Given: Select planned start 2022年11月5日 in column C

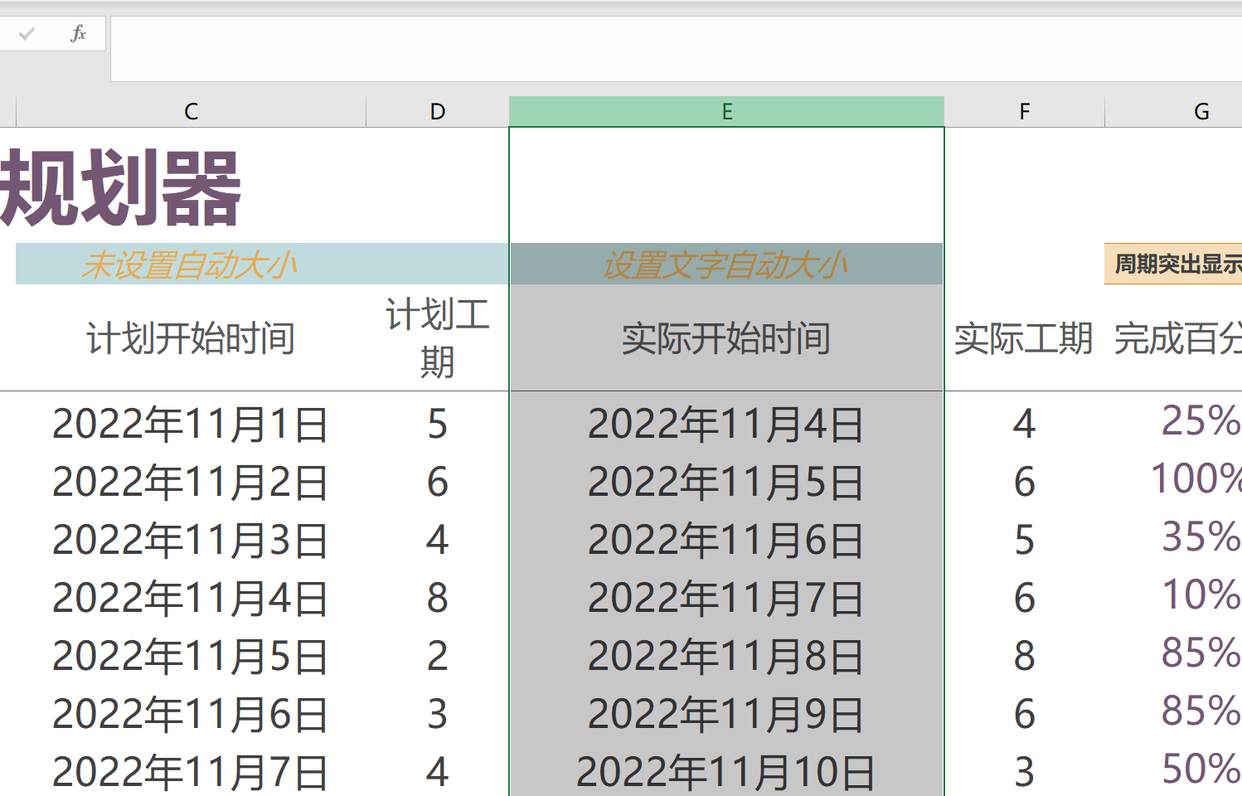Looking at the screenshot, I should pyautogui.click(x=191, y=656).
